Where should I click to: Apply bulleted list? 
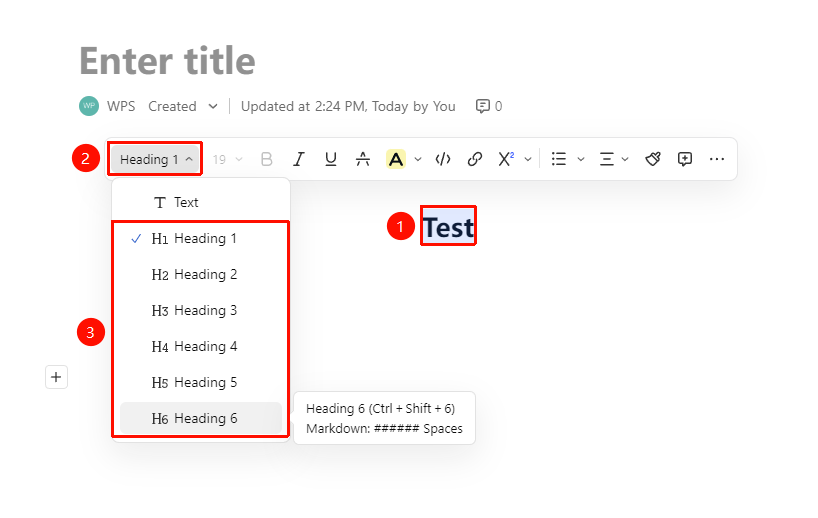pyautogui.click(x=559, y=159)
